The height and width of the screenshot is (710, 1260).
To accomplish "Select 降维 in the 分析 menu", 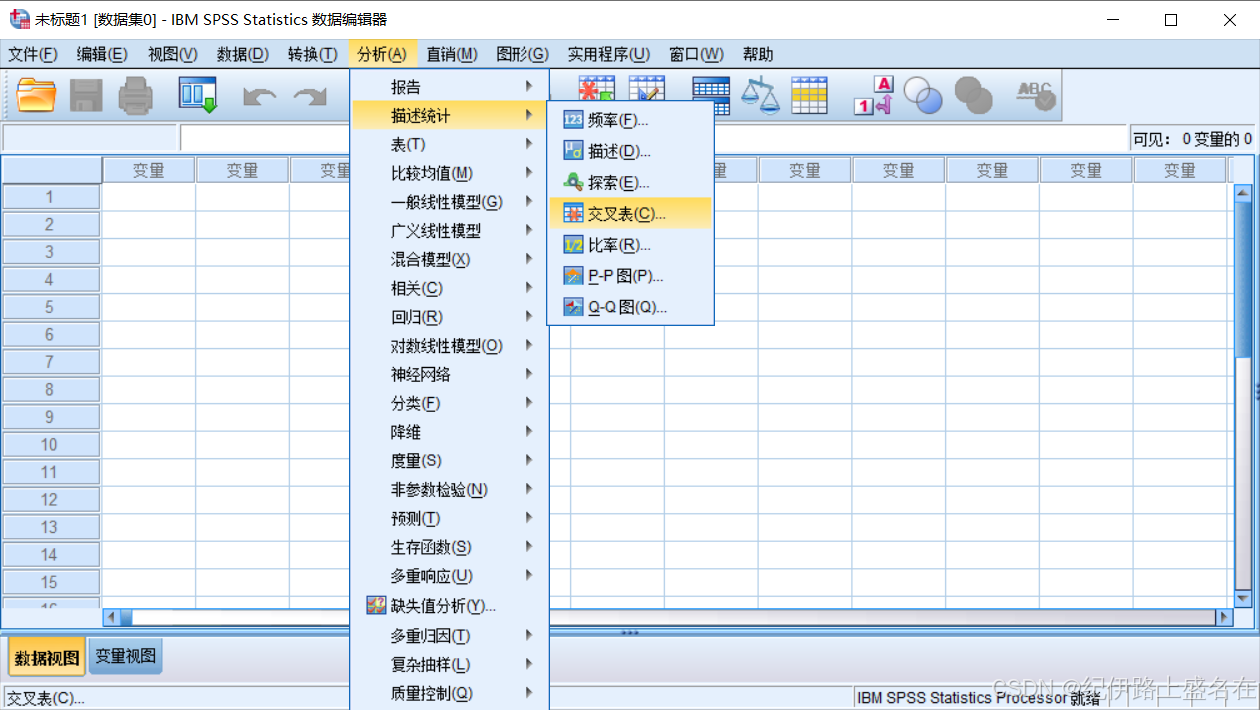I will click(449, 432).
